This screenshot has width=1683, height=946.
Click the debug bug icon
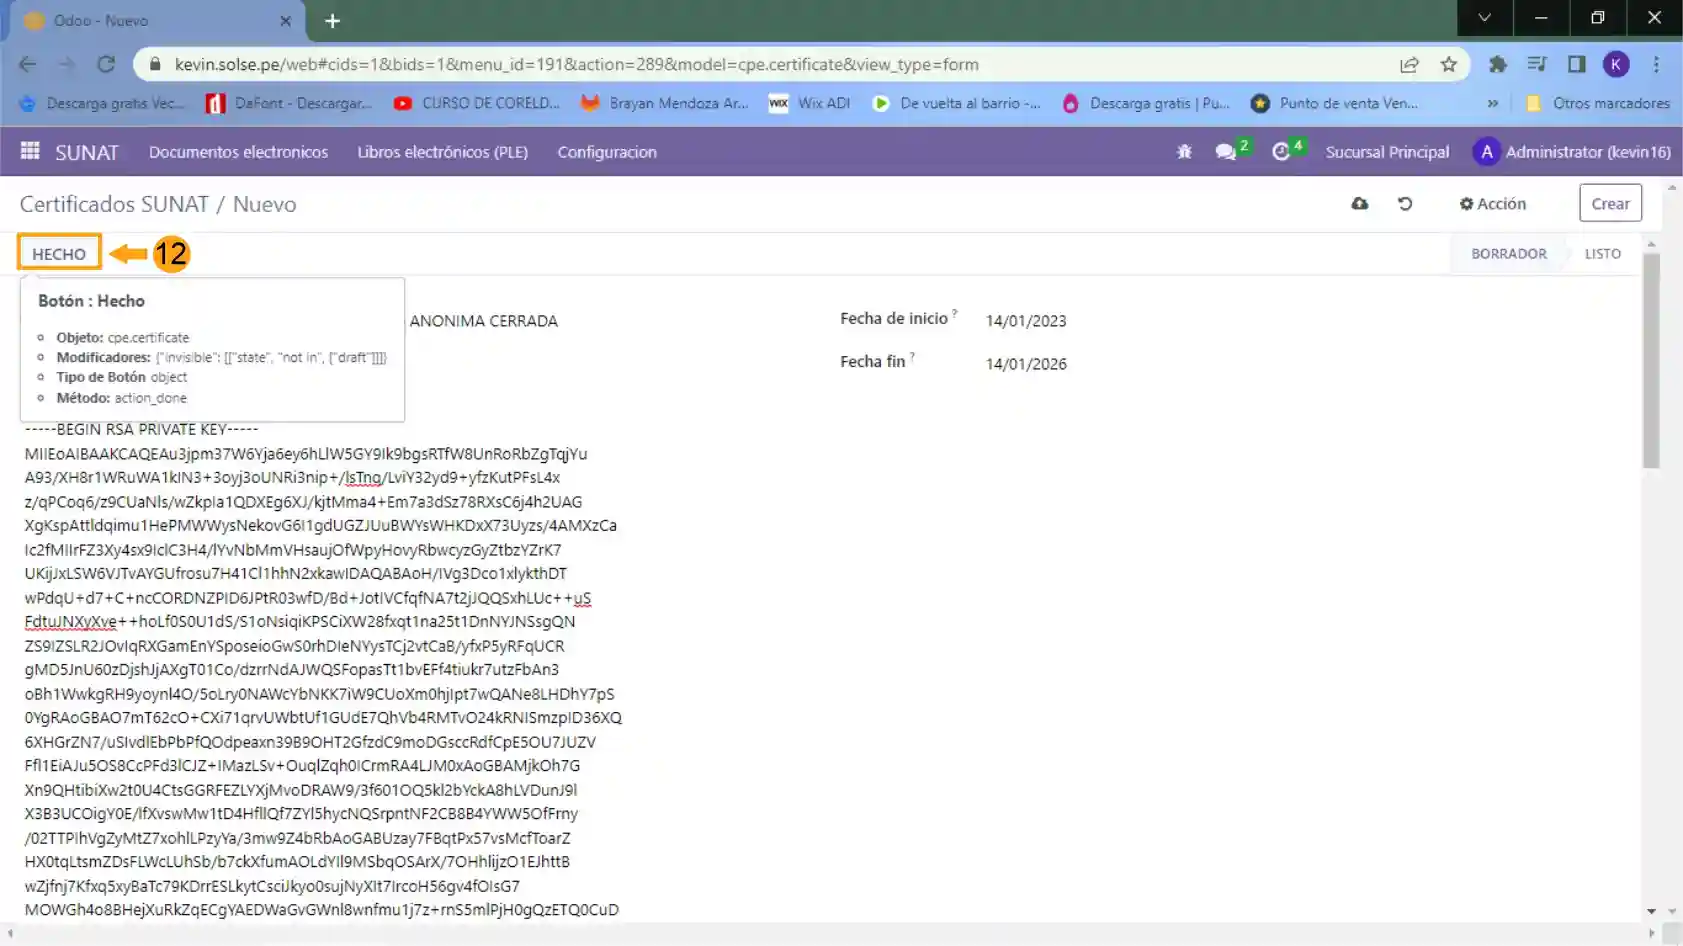(1184, 152)
